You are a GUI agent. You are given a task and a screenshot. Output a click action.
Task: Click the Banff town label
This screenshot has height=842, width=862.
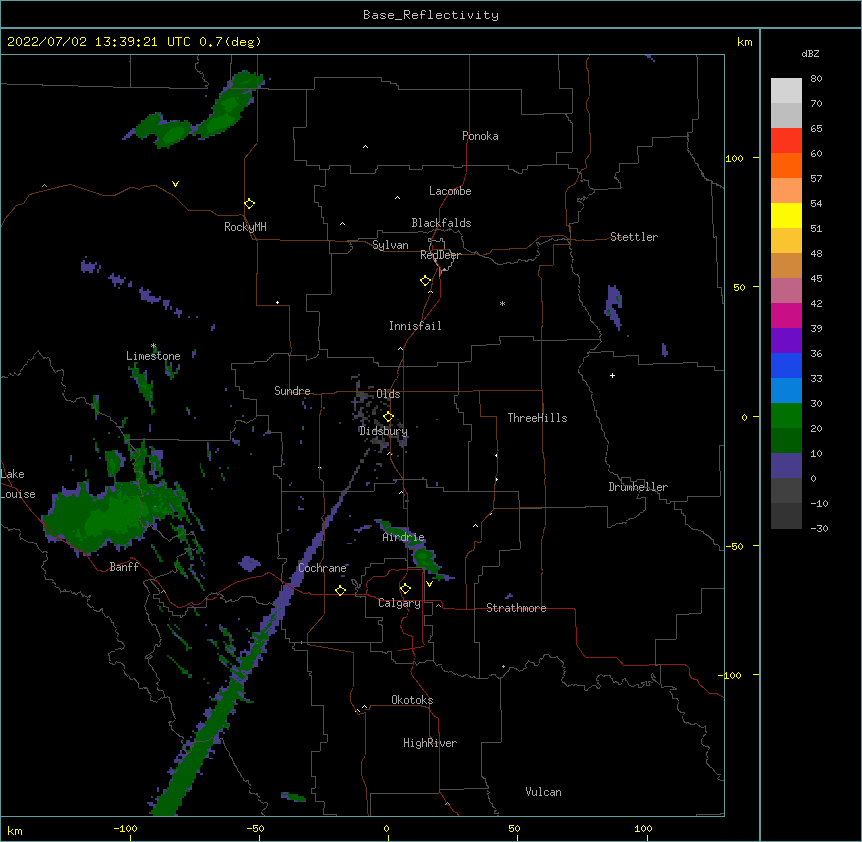(124, 567)
